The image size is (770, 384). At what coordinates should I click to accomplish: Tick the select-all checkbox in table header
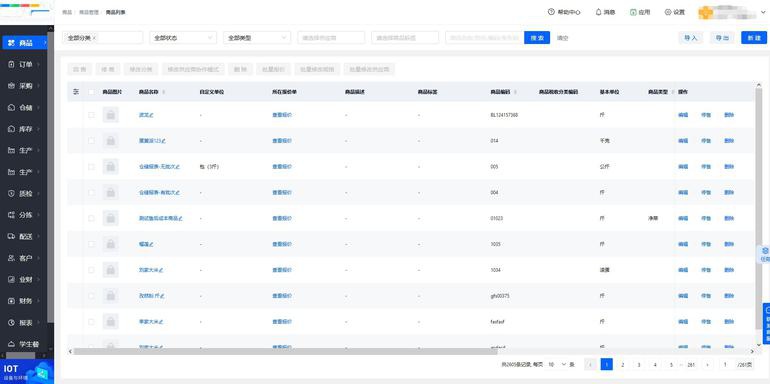click(x=91, y=92)
